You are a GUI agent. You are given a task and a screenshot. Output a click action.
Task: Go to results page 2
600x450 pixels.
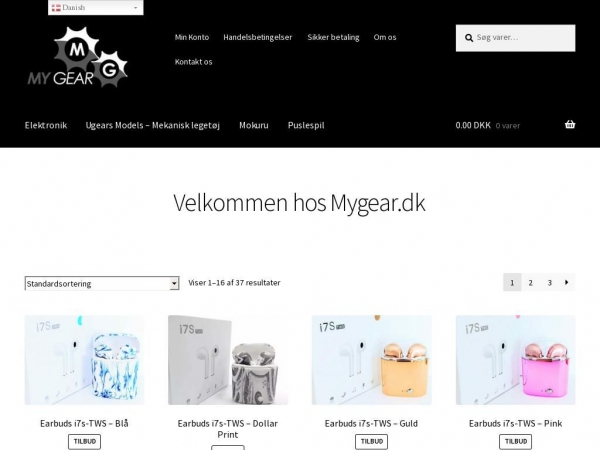click(530, 282)
